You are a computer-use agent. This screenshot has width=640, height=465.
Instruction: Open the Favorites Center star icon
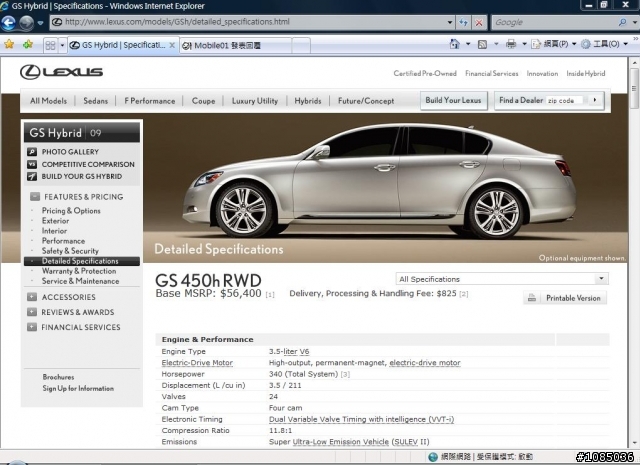(9, 44)
